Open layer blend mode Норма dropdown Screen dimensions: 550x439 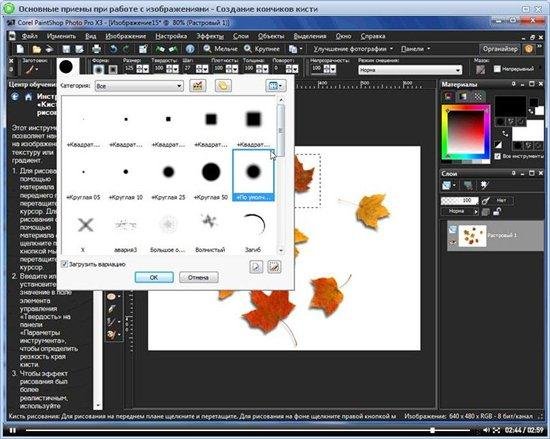point(459,211)
